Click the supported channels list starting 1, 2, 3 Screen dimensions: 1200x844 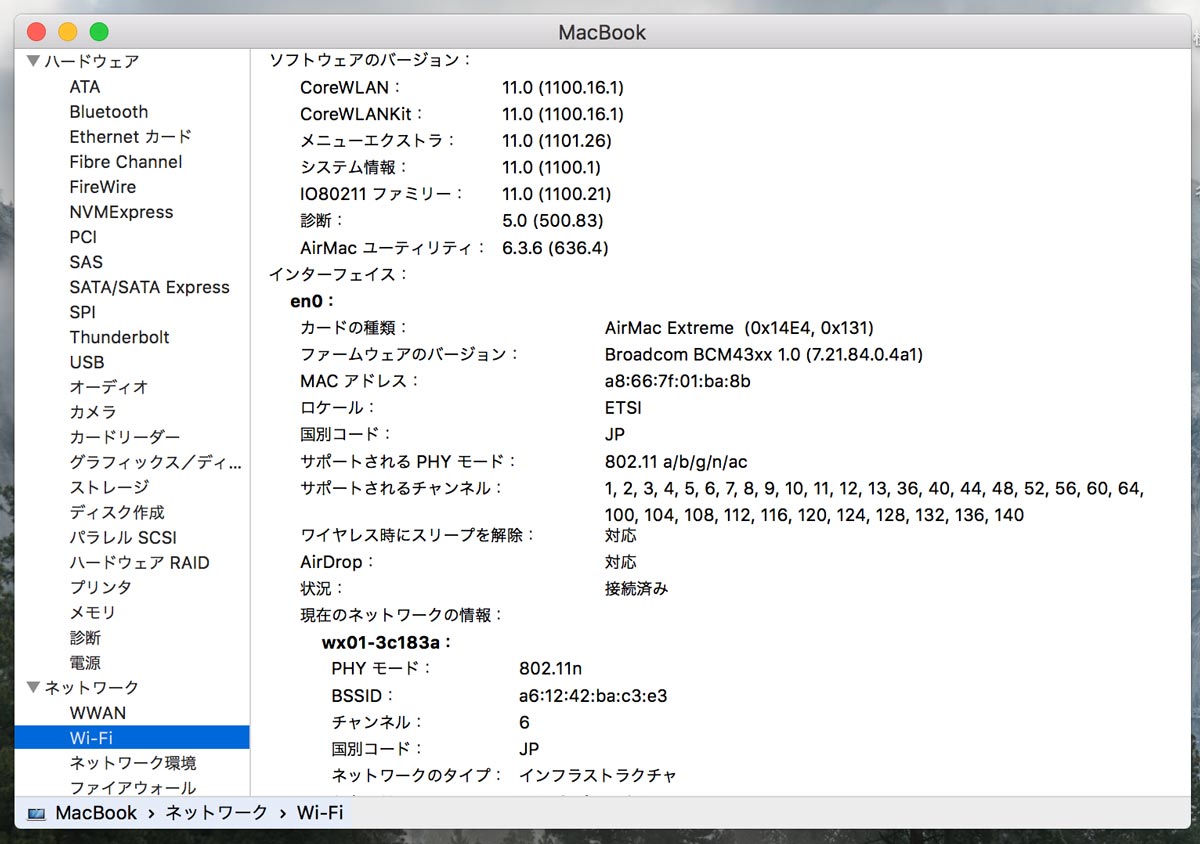pyautogui.click(x=874, y=502)
